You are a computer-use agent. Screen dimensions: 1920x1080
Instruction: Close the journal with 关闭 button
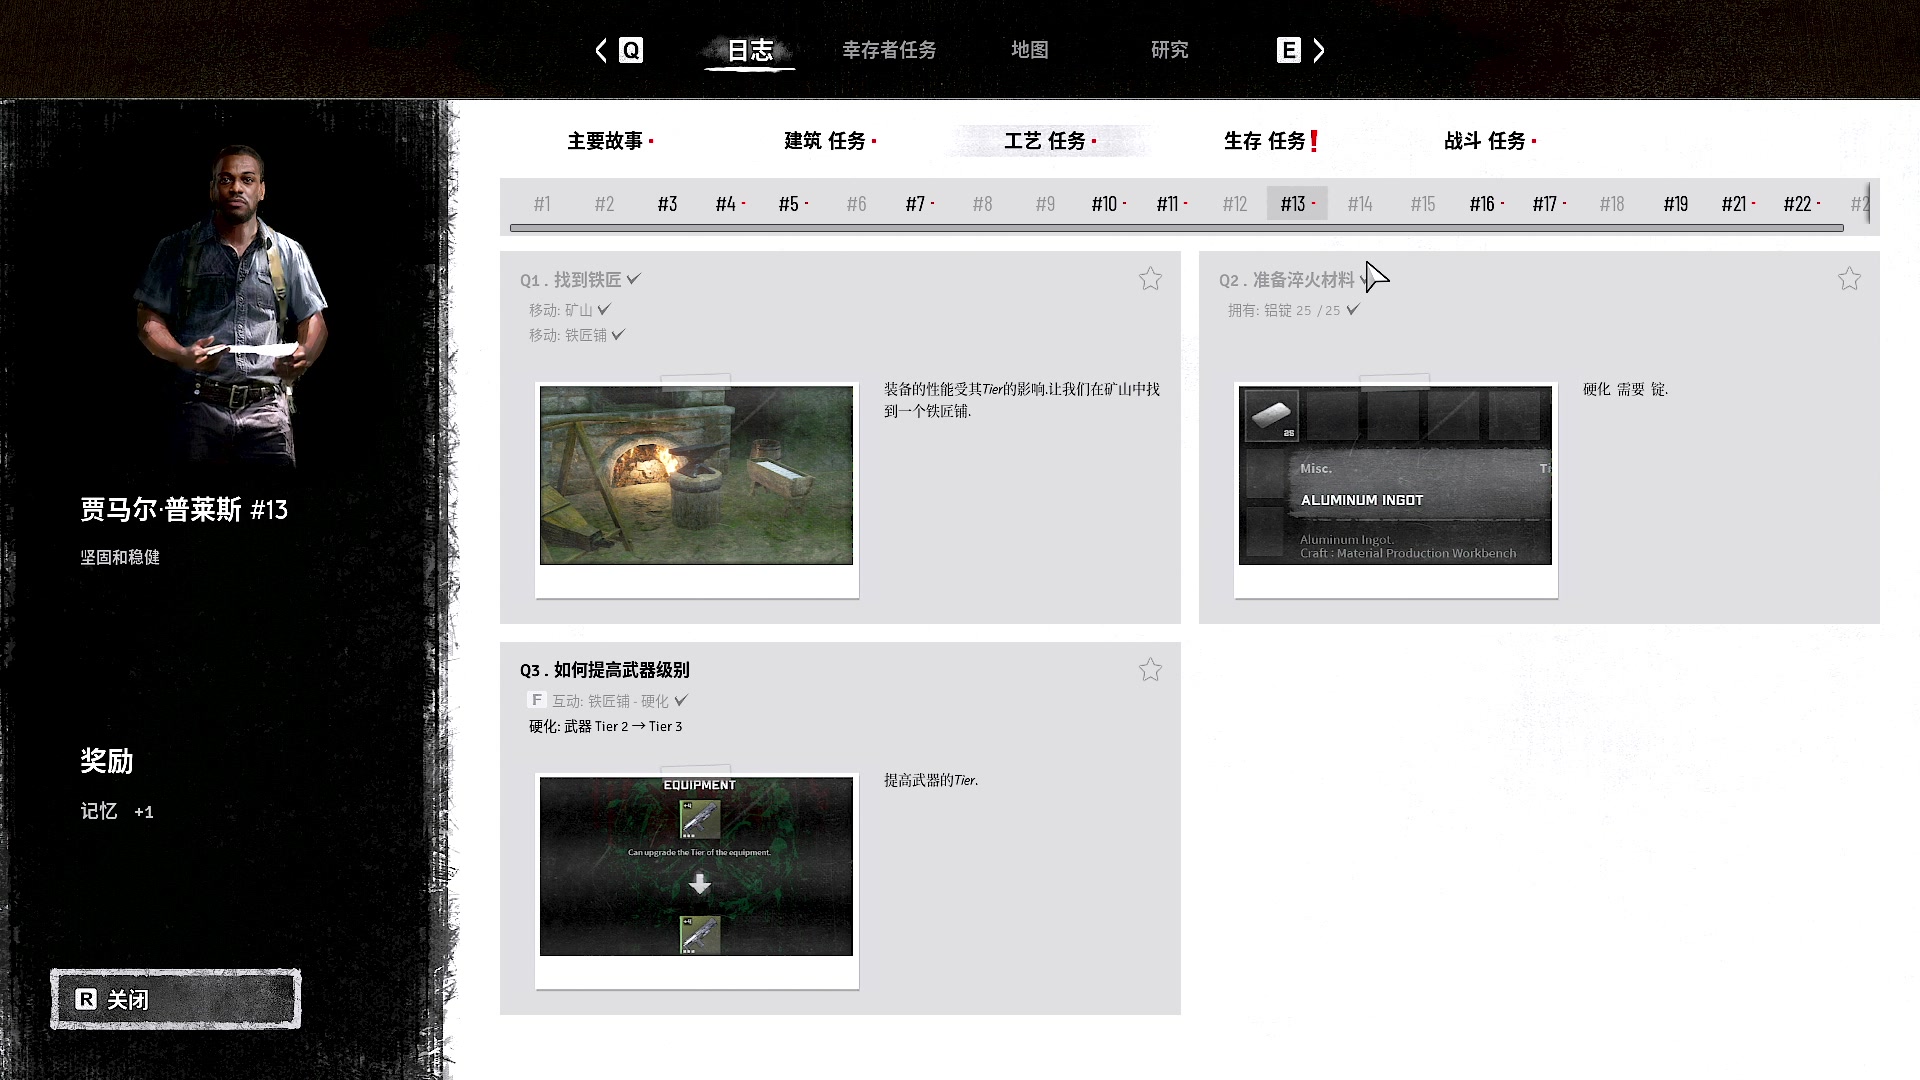pos(176,999)
